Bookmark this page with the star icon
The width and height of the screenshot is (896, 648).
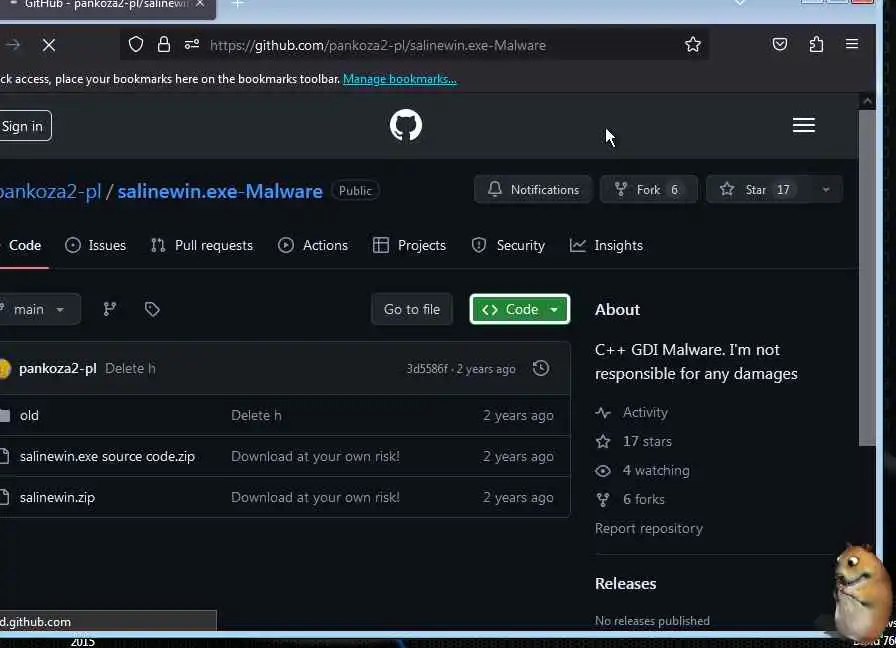(x=693, y=45)
